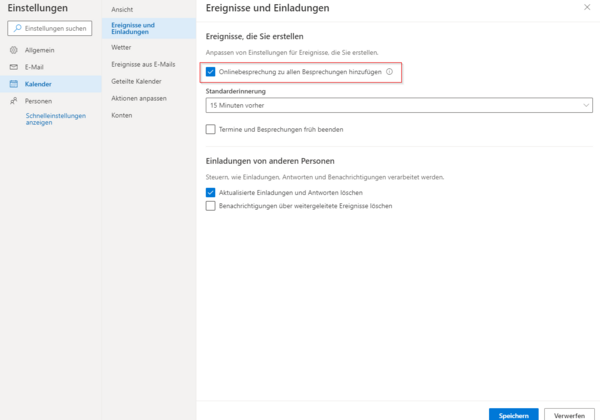Click the Verwerfen button
This screenshot has width=600, height=420.
(569, 414)
